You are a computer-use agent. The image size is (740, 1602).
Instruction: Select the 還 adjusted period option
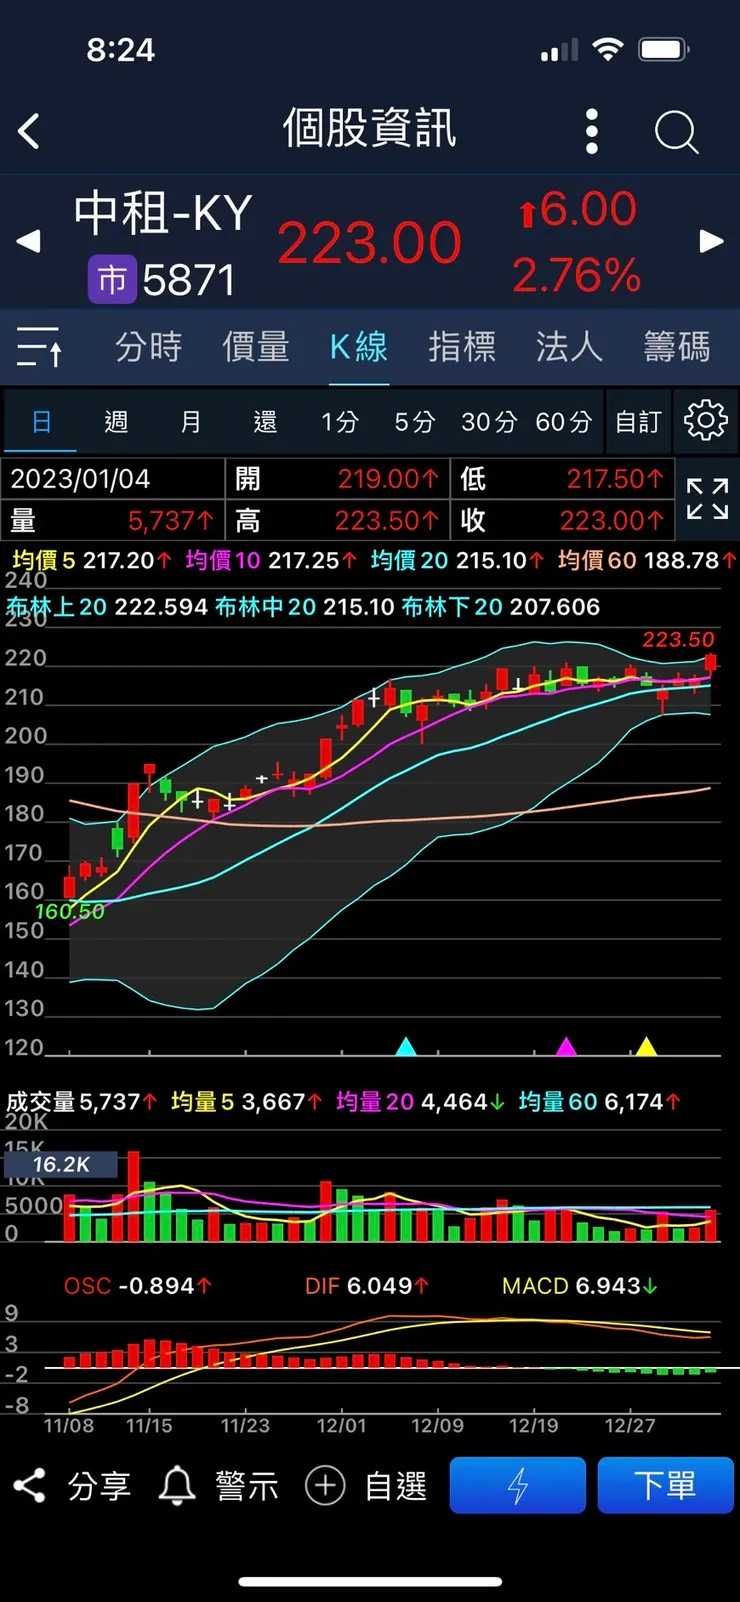(x=265, y=421)
